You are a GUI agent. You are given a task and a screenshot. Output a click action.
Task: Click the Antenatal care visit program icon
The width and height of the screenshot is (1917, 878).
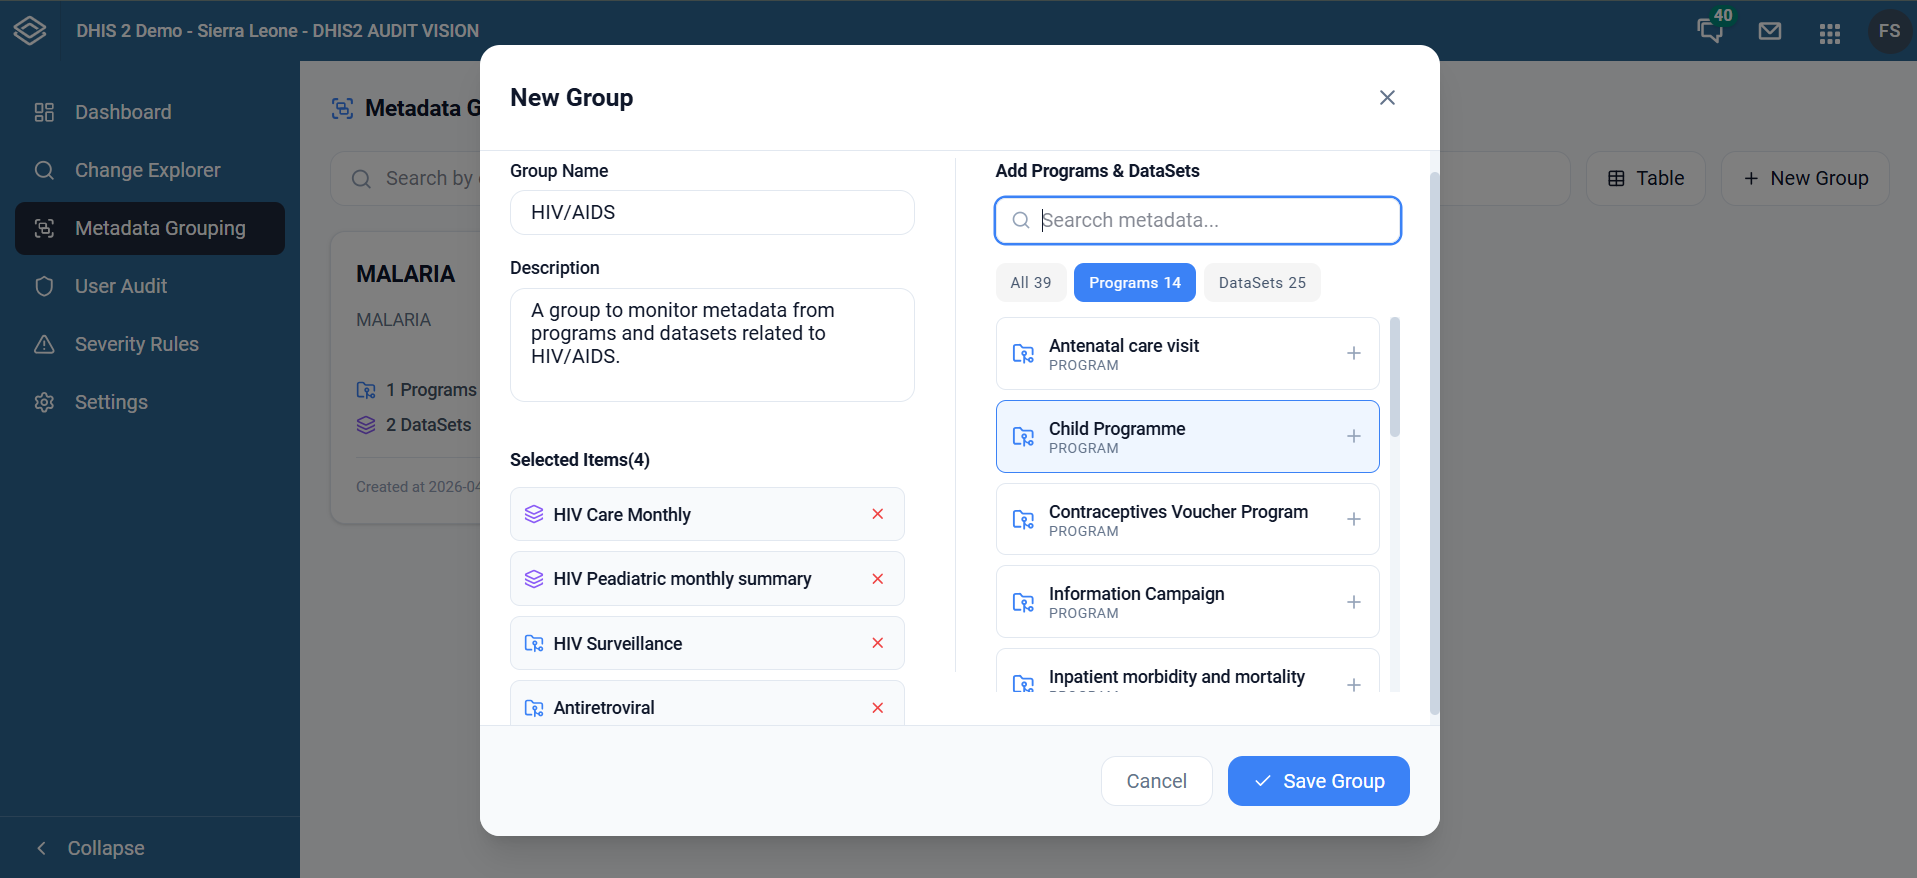click(1023, 353)
